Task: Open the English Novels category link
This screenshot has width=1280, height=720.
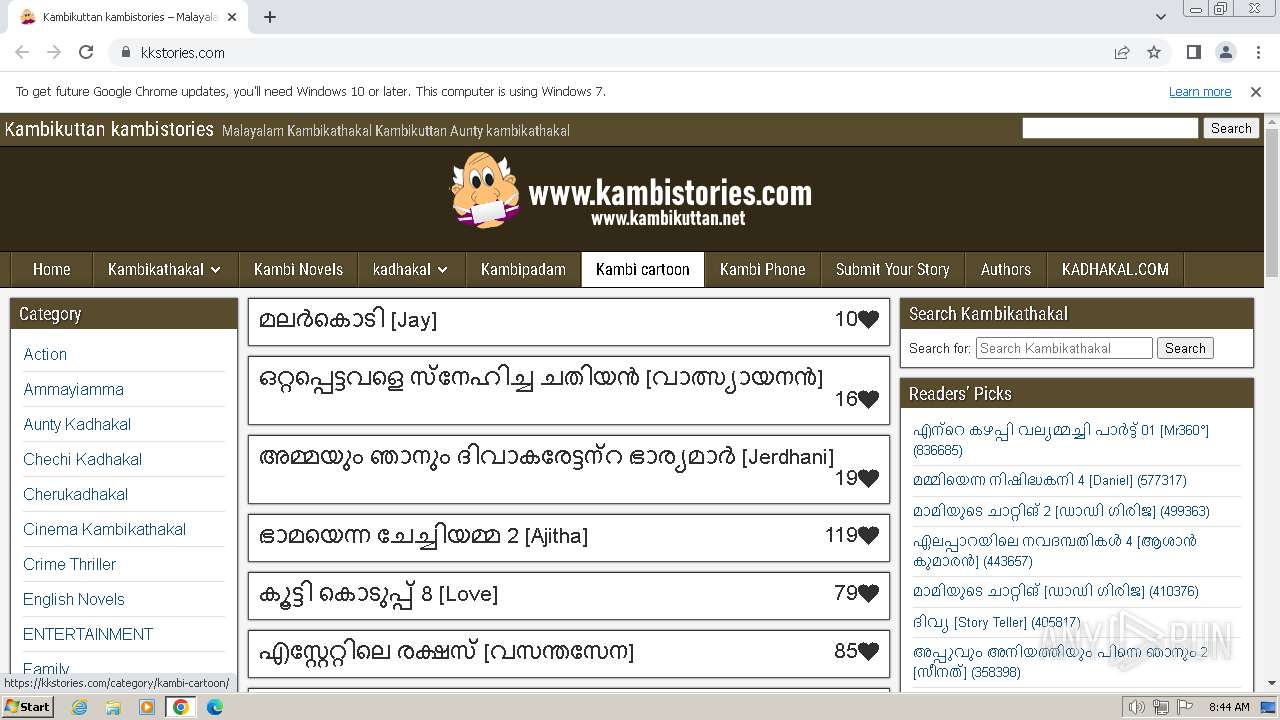Action: point(74,599)
